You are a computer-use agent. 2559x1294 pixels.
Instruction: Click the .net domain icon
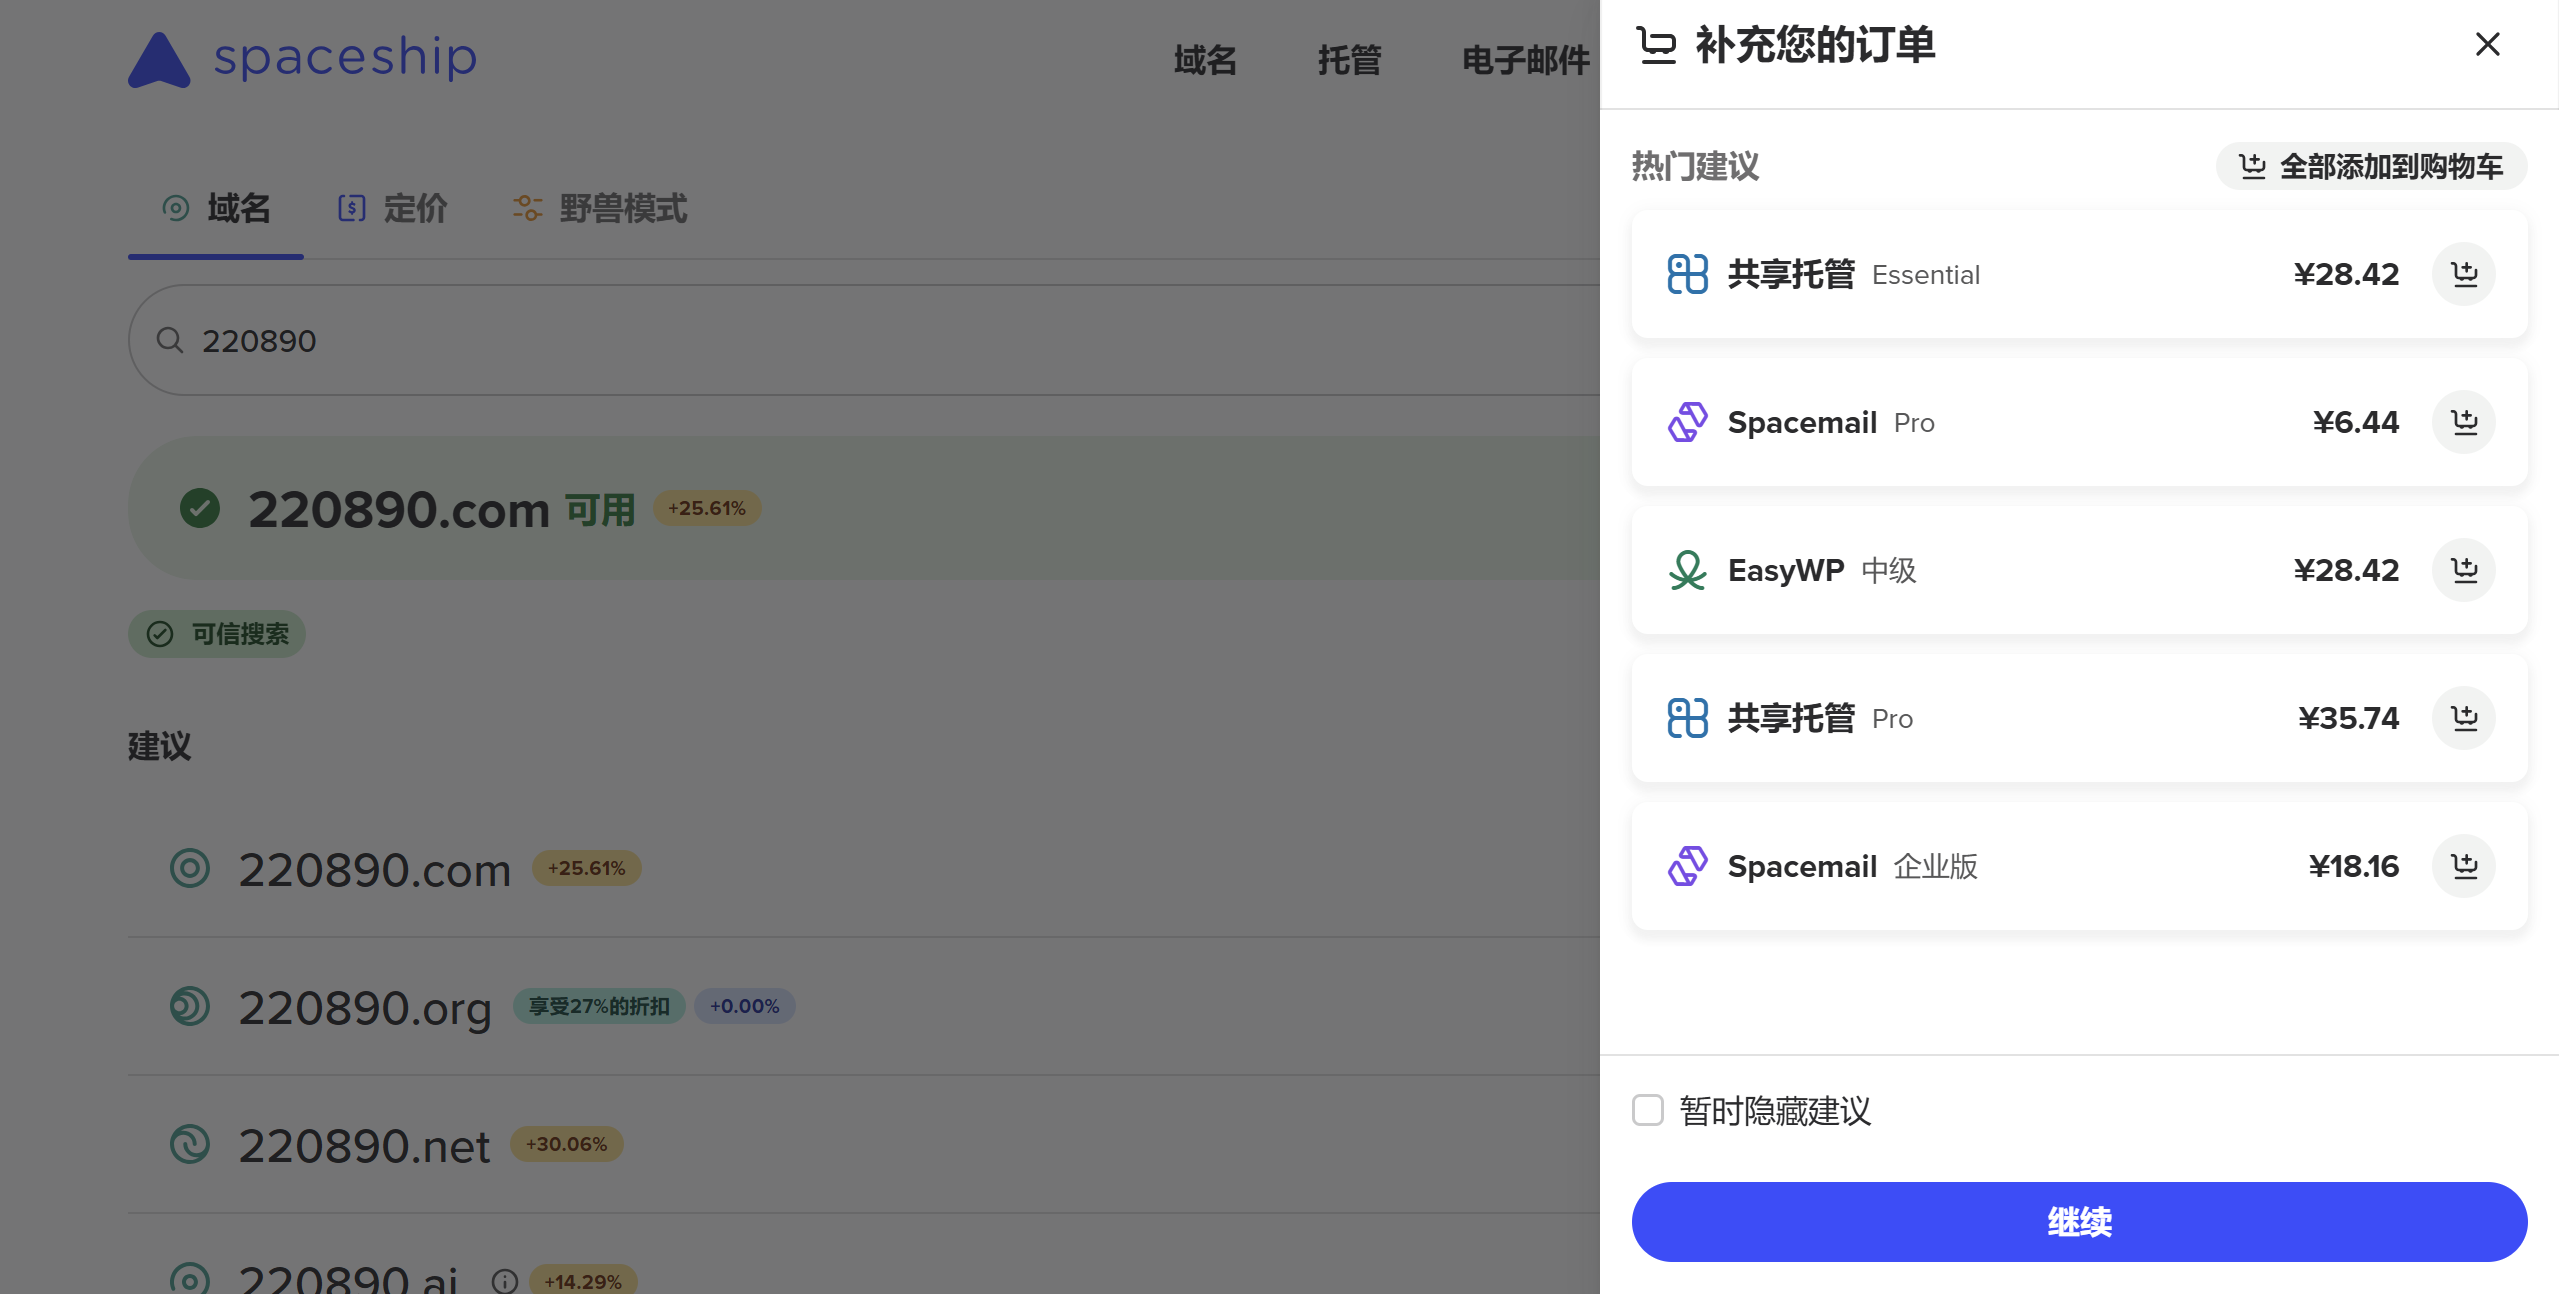[x=190, y=1144]
